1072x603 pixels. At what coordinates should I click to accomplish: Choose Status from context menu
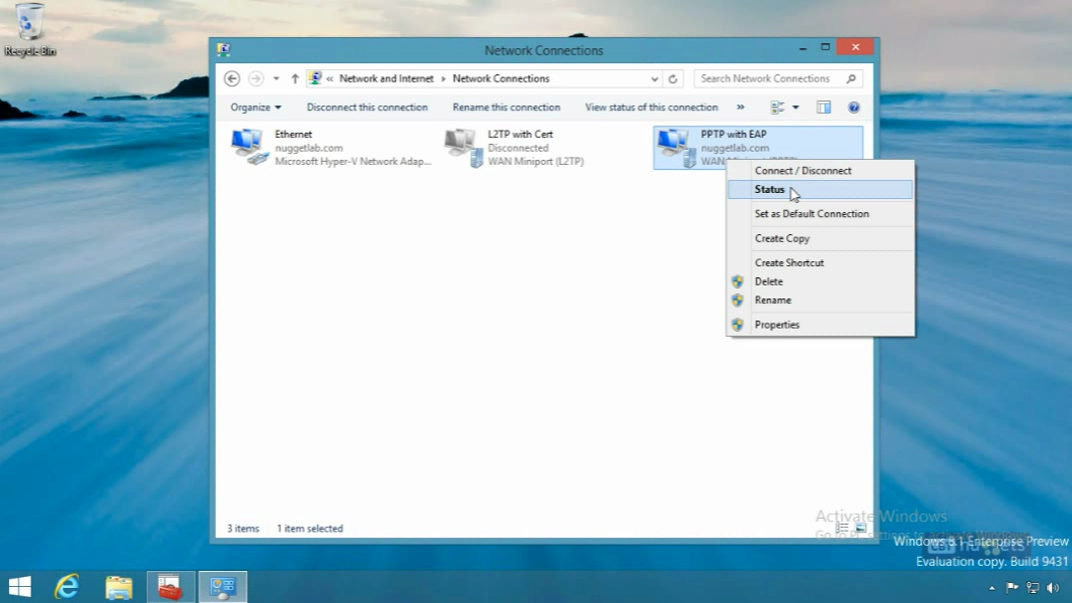click(x=820, y=189)
